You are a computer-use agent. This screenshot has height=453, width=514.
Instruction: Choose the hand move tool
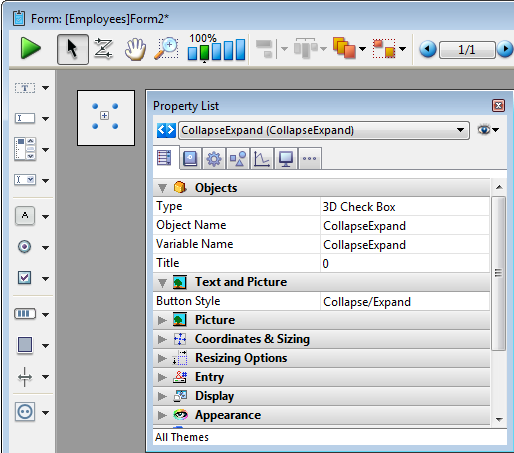coord(135,49)
